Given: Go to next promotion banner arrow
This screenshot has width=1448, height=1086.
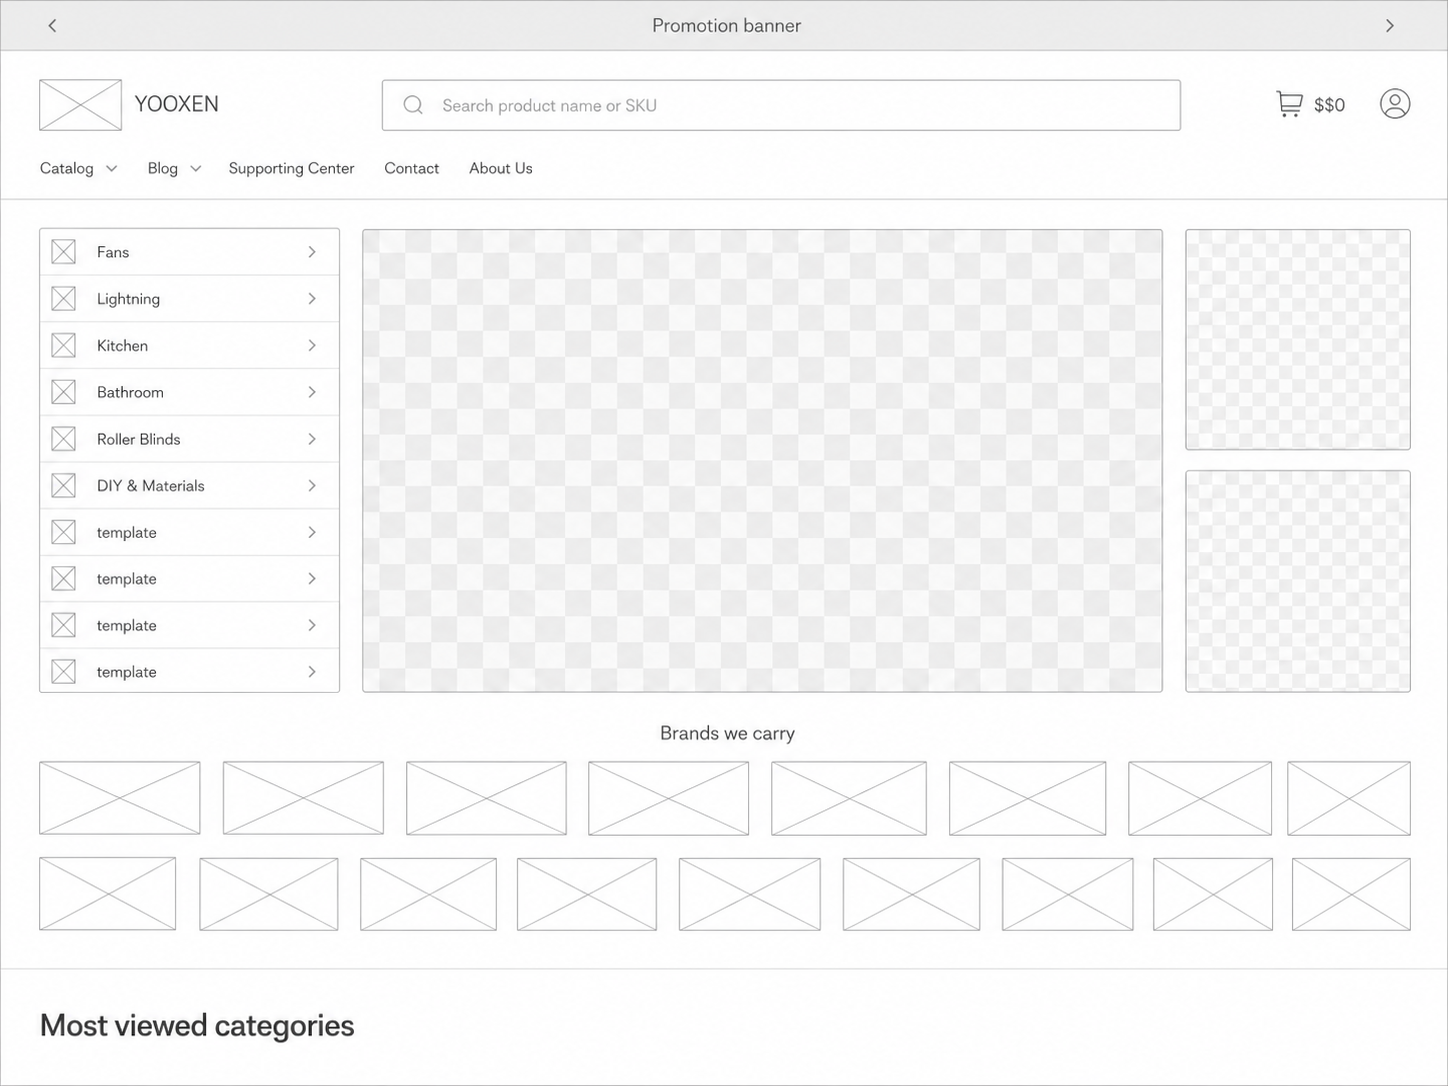Looking at the screenshot, I should (x=1390, y=26).
